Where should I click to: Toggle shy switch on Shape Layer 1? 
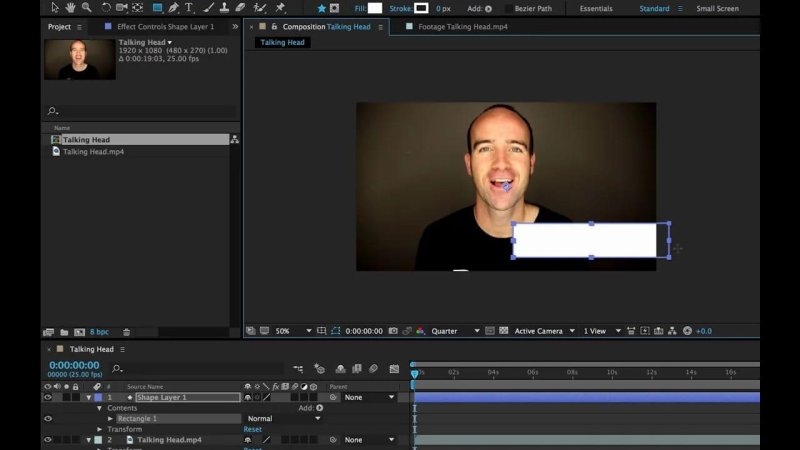pos(247,397)
